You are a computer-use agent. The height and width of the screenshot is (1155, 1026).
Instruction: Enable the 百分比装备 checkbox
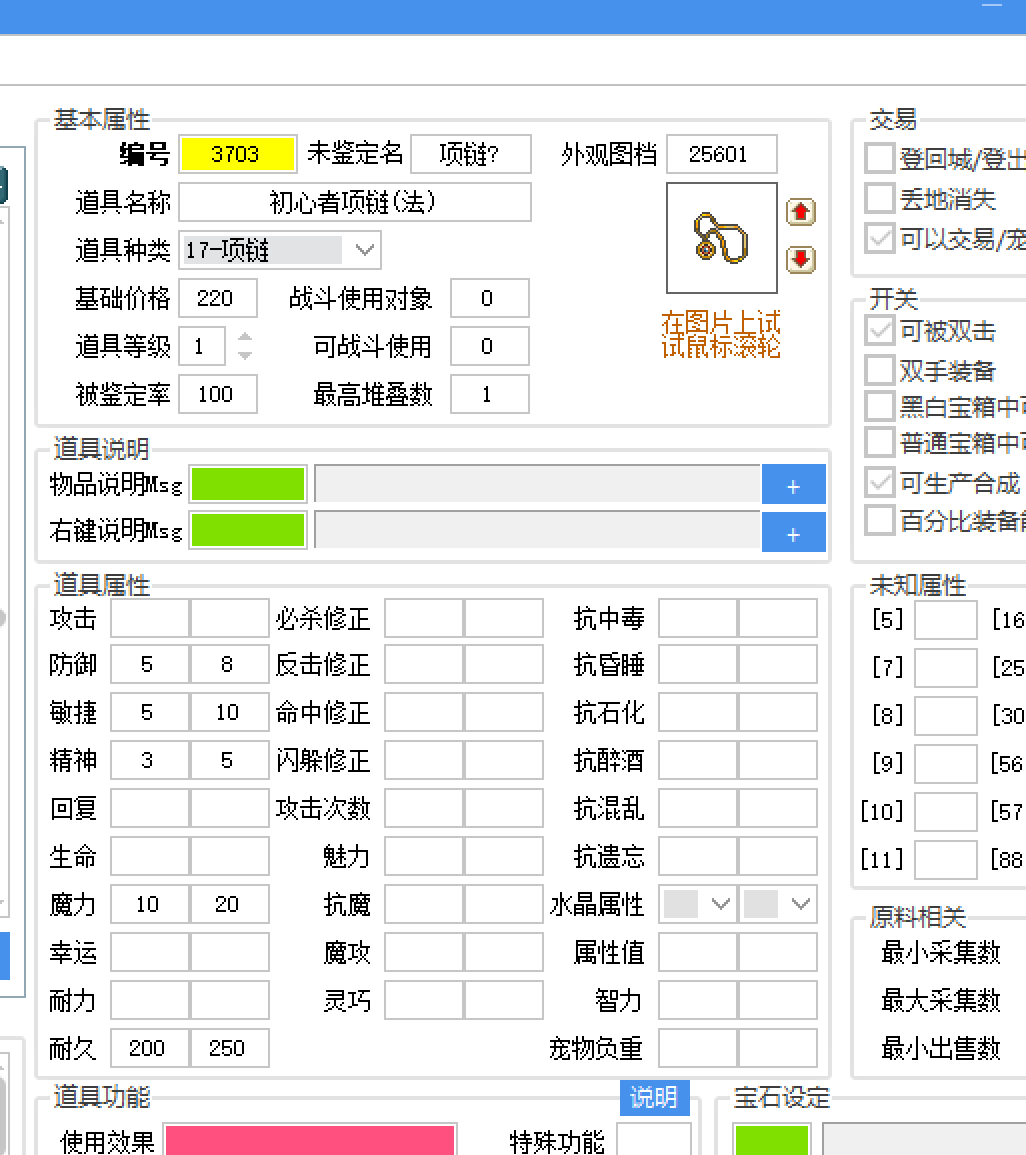879,520
